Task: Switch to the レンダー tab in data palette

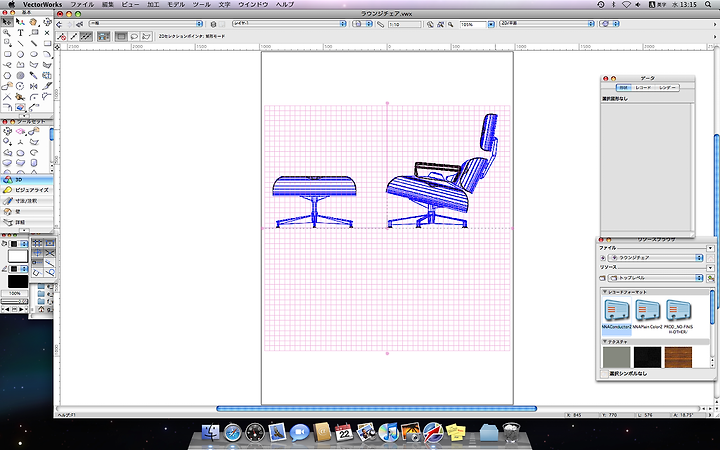Action: [667, 87]
